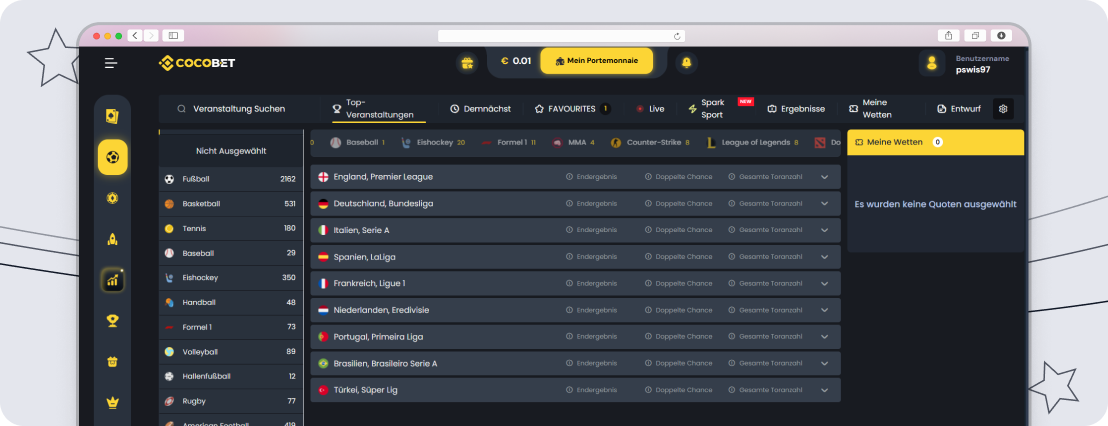Expand Türkei, Süper Lig row chevron
The image size is (1108, 426).
tap(824, 390)
